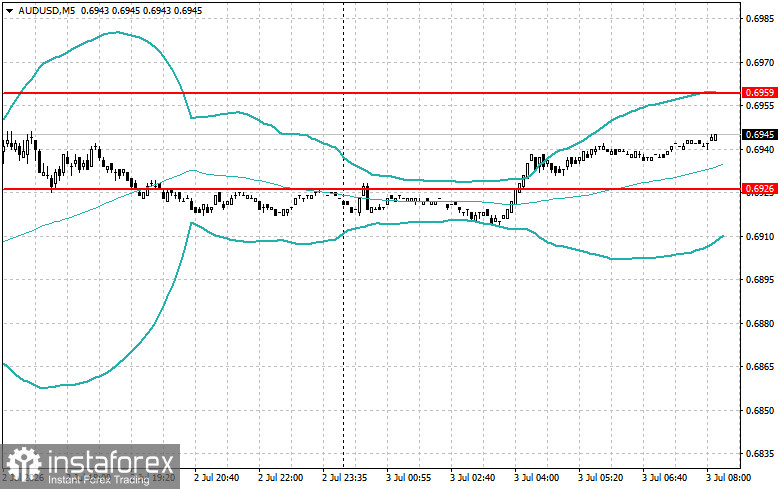The height and width of the screenshot is (489, 781).
Task: Click the 0.6985 price scale label
Action: point(760,19)
